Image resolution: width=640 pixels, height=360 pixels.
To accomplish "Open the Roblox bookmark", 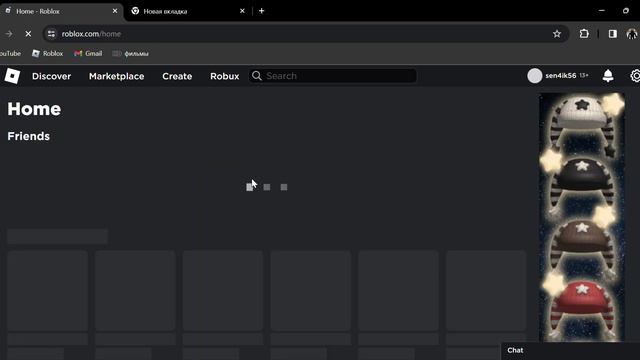I will coord(48,53).
